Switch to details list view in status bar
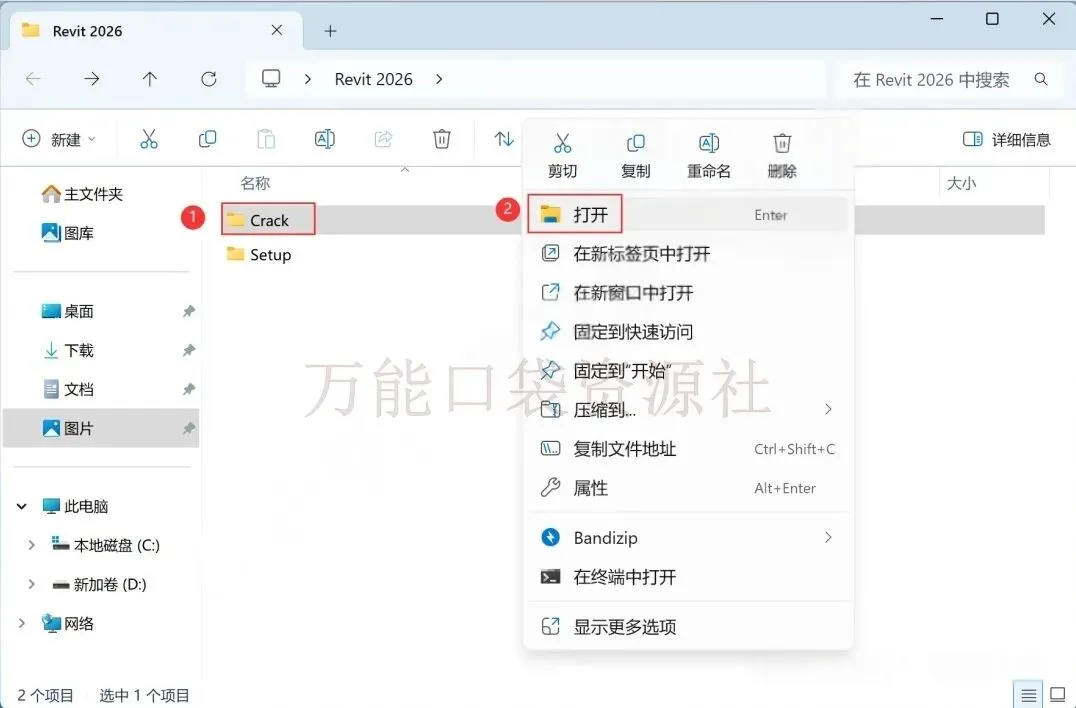Screen dimensions: 1076x708 (x=1028, y=696)
